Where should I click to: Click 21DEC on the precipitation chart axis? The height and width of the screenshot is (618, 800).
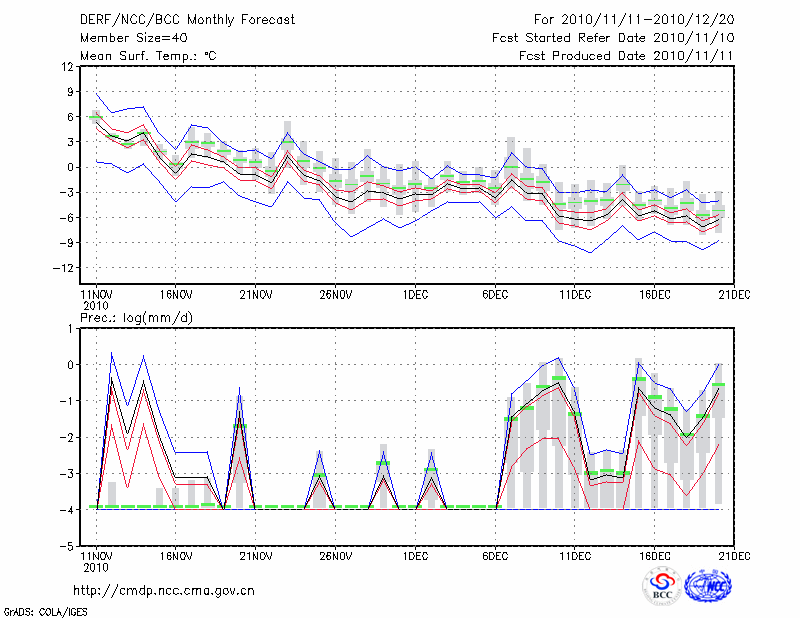coord(735,555)
